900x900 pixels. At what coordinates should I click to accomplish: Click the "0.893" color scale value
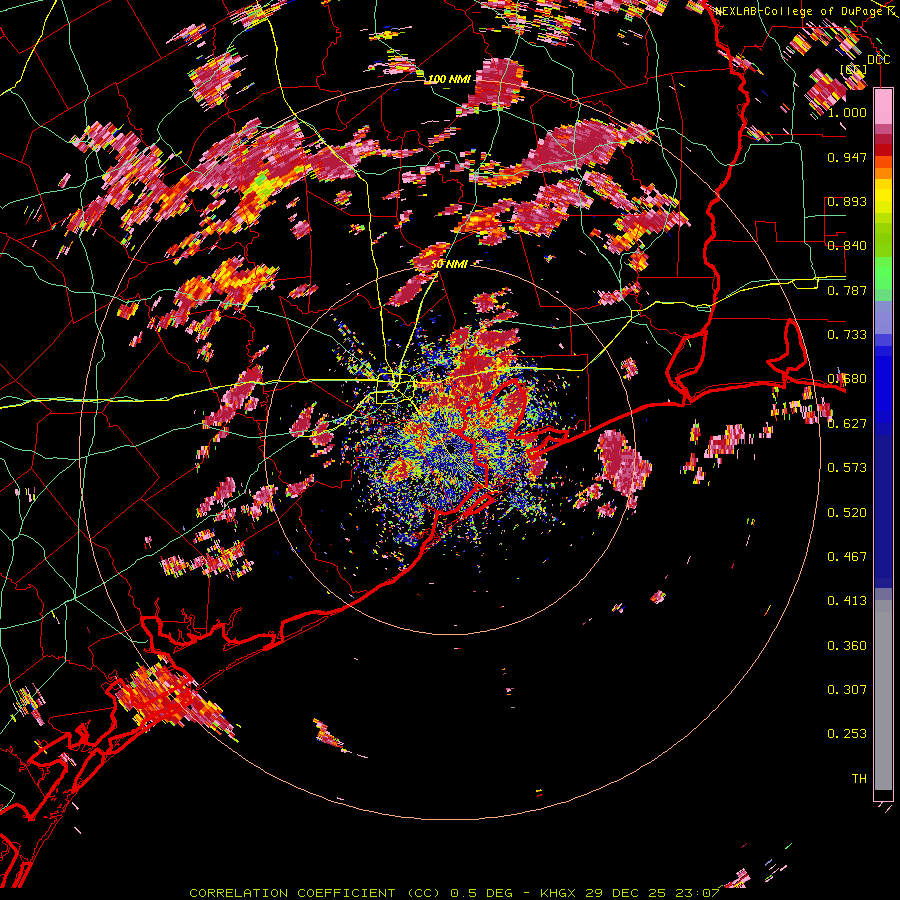tap(847, 201)
